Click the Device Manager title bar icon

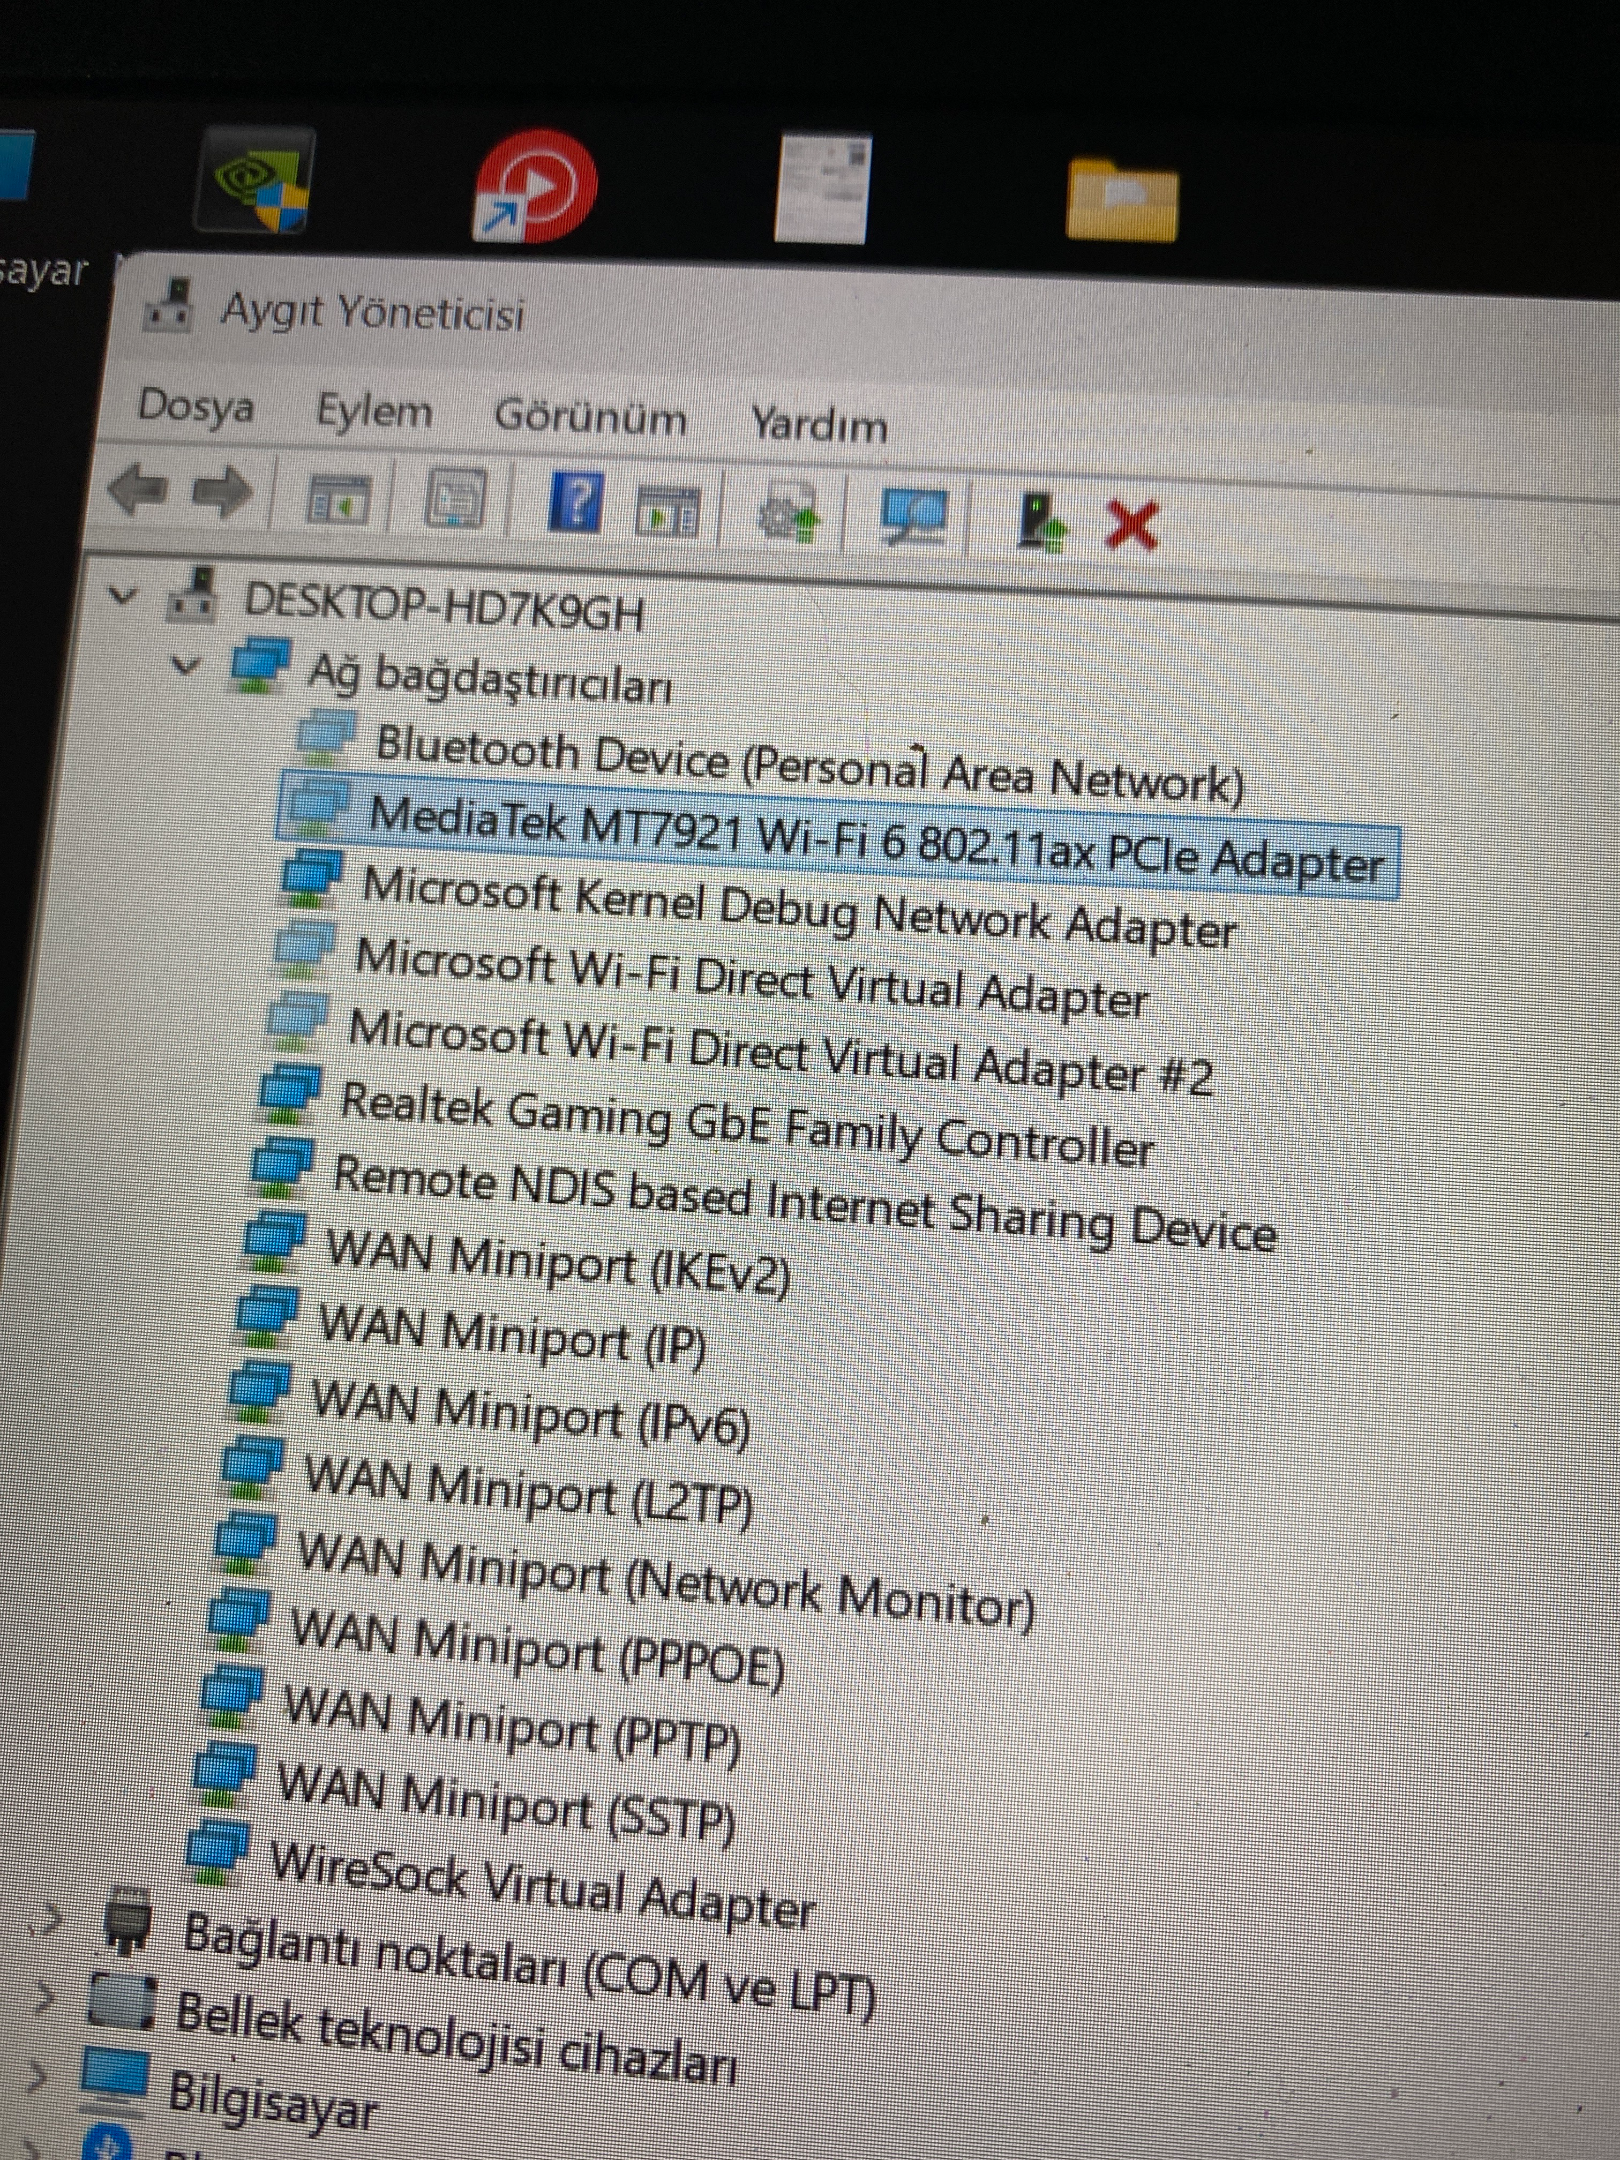pos(170,305)
